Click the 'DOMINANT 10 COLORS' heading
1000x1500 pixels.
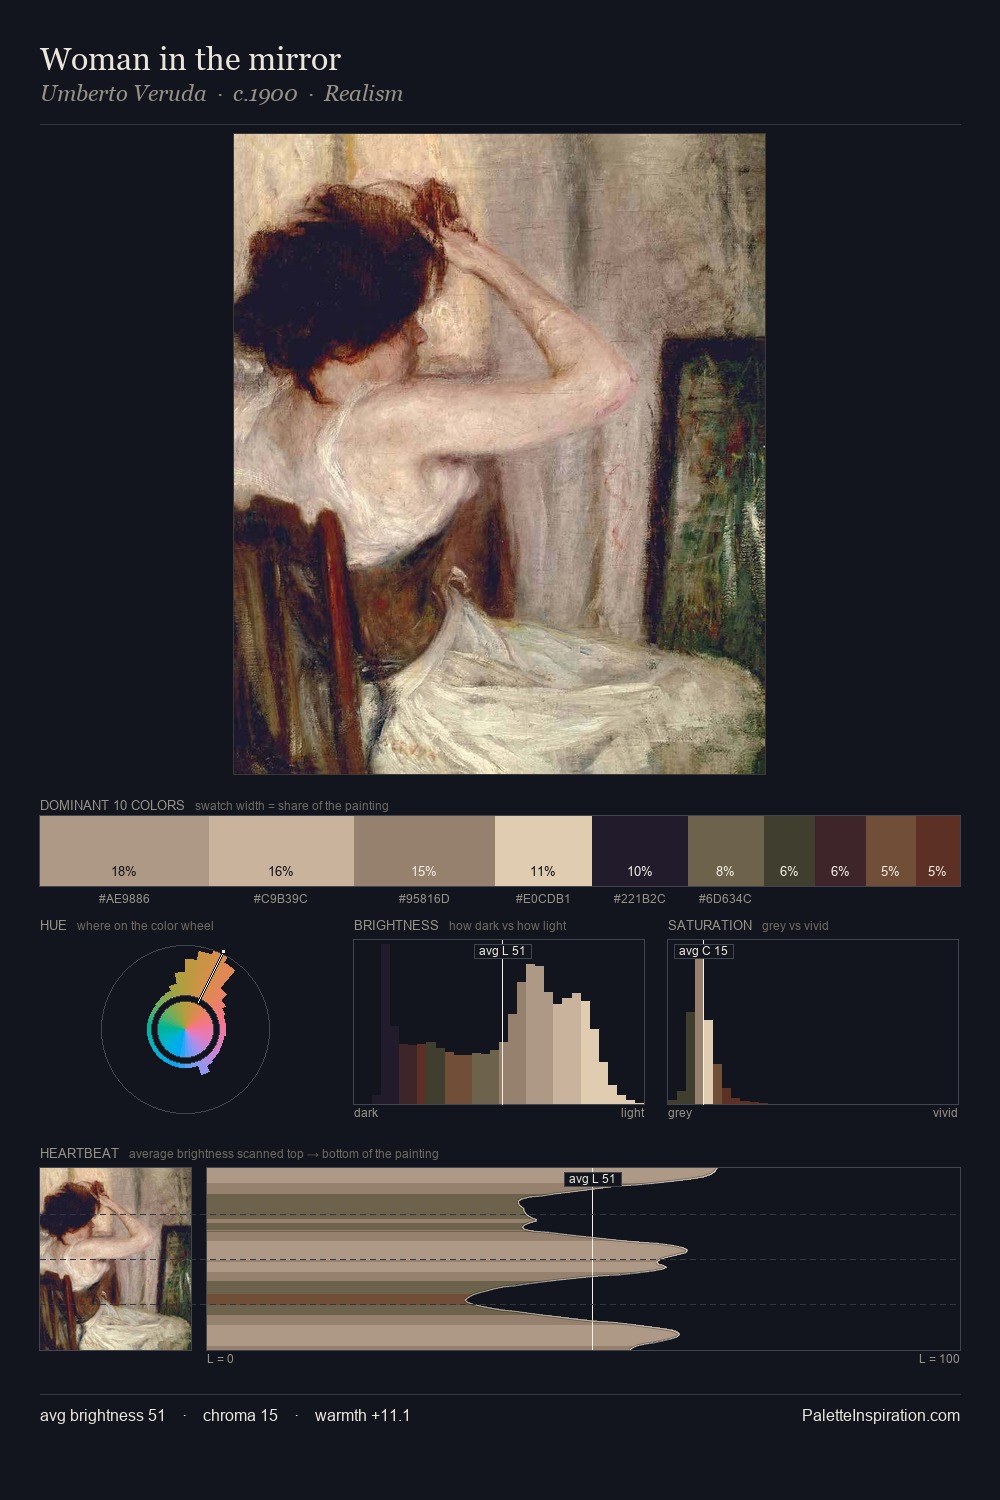coord(112,805)
